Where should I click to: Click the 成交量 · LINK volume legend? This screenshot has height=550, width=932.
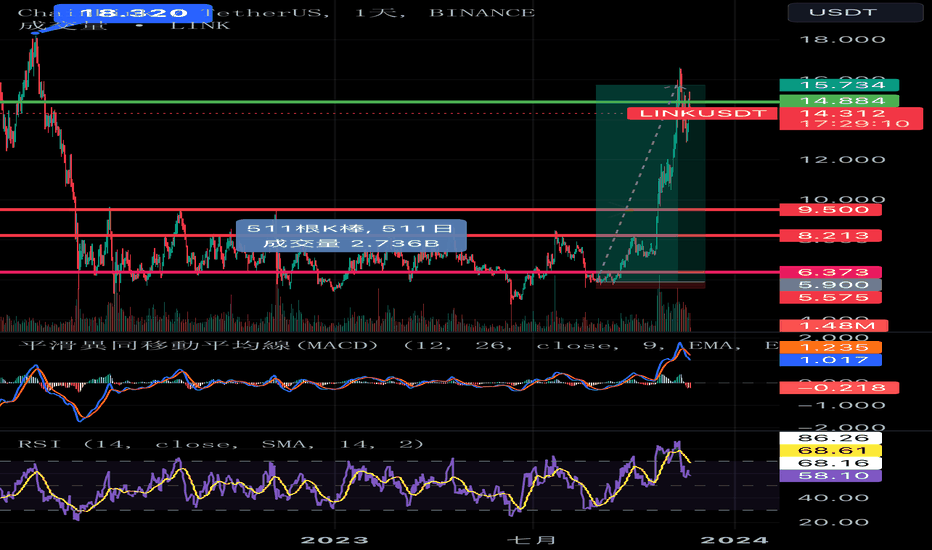click(x=124, y=26)
